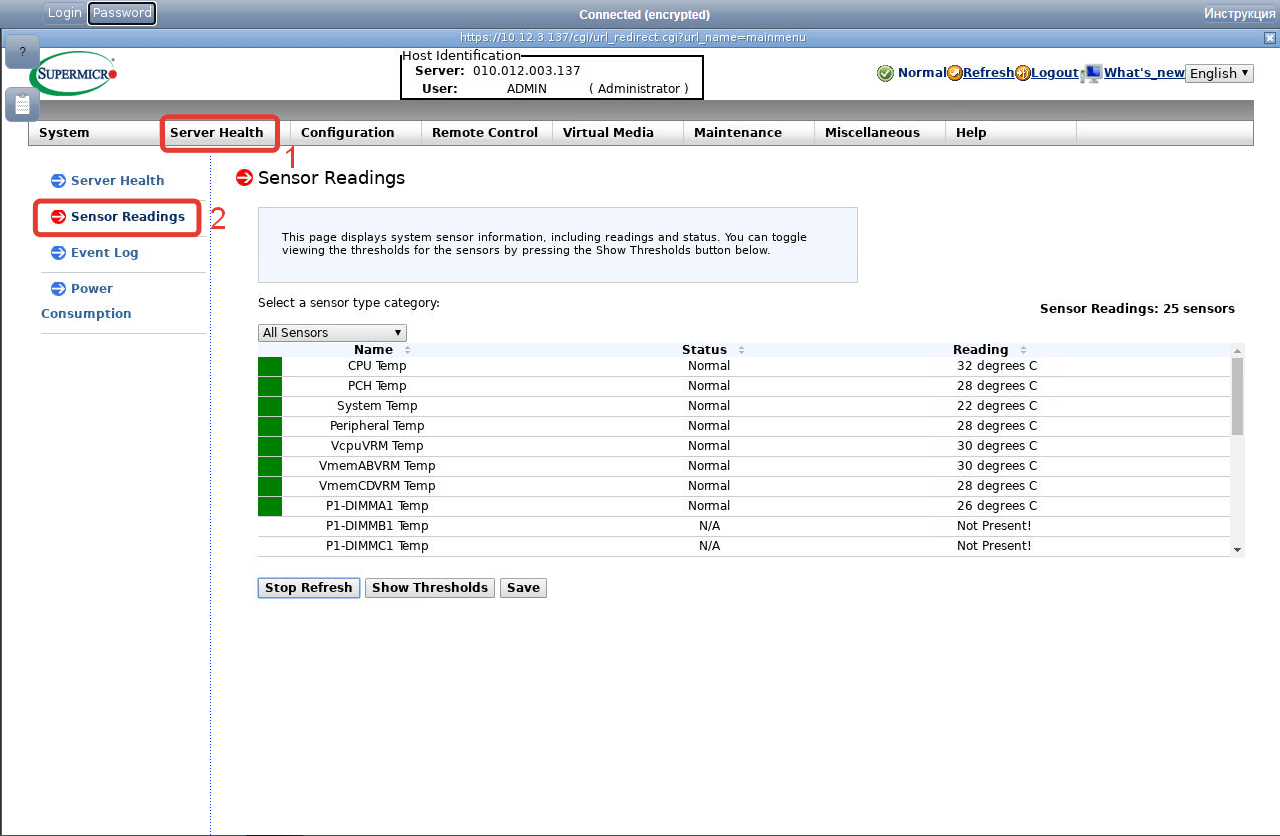
Task: Click the question mark help side button
Action: 22,52
